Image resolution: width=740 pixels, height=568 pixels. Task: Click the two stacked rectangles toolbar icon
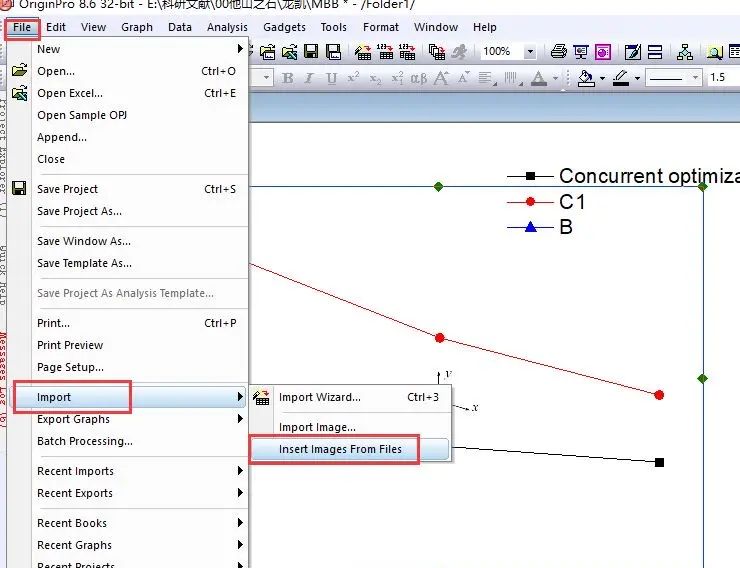click(655, 52)
